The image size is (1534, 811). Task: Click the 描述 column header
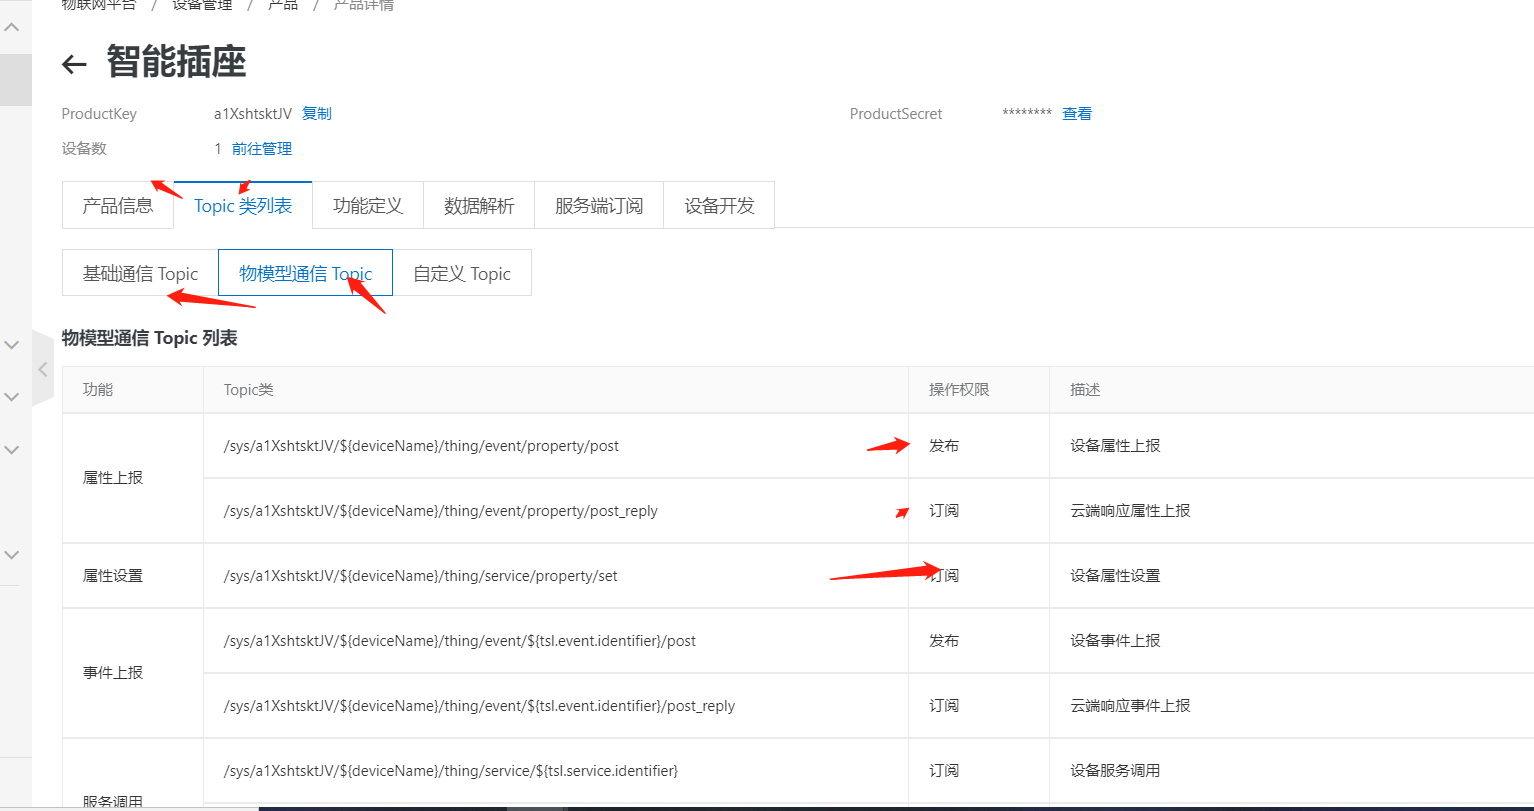tap(1085, 389)
